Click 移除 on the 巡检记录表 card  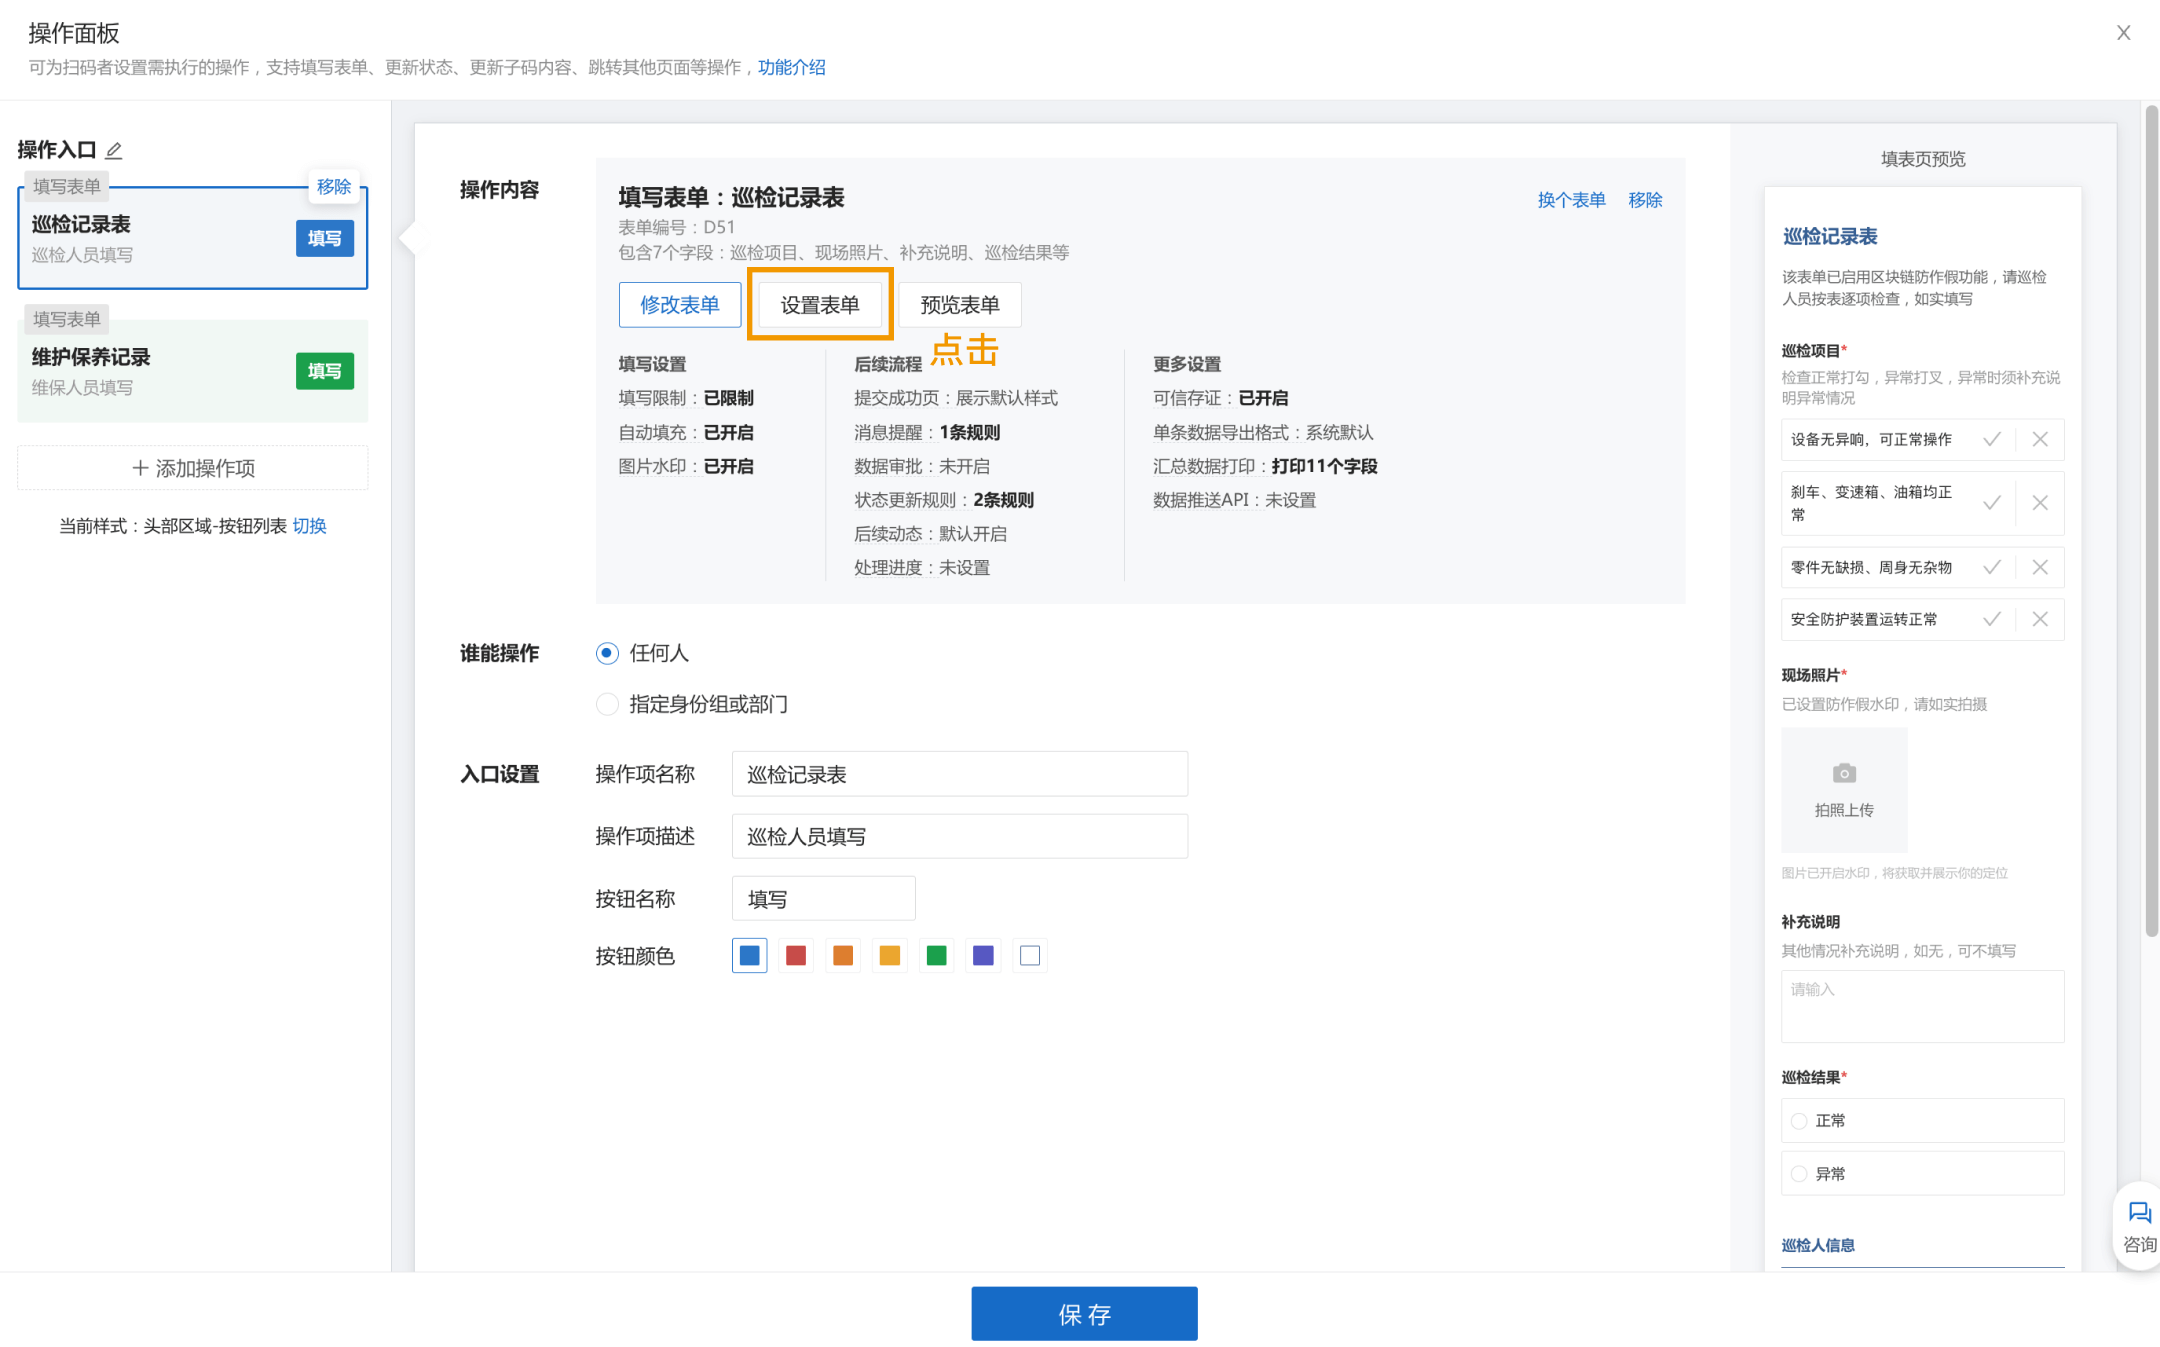click(334, 186)
